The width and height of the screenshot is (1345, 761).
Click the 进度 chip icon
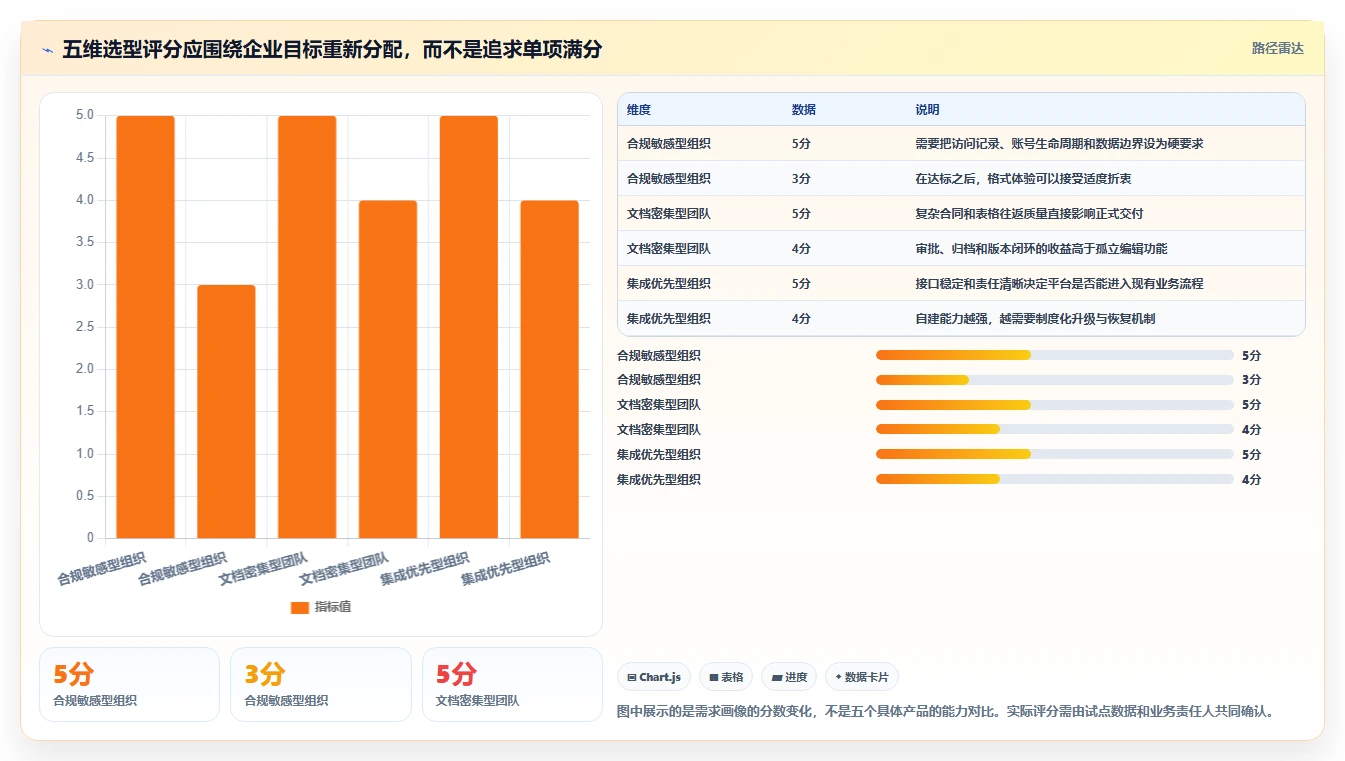pyautogui.click(x=777, y=677)
